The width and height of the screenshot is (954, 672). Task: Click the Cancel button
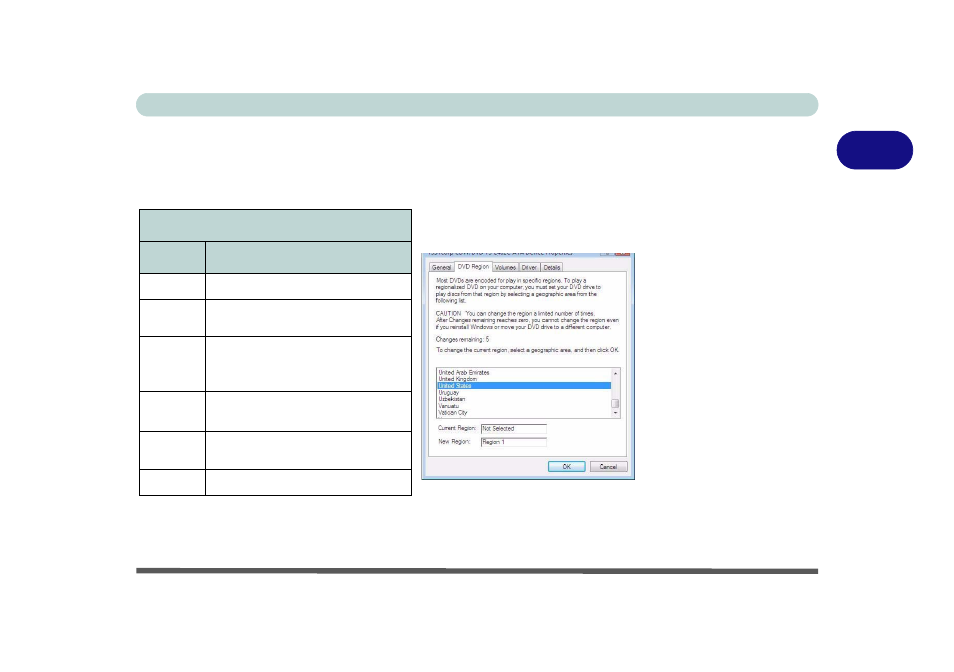(608, 466)
